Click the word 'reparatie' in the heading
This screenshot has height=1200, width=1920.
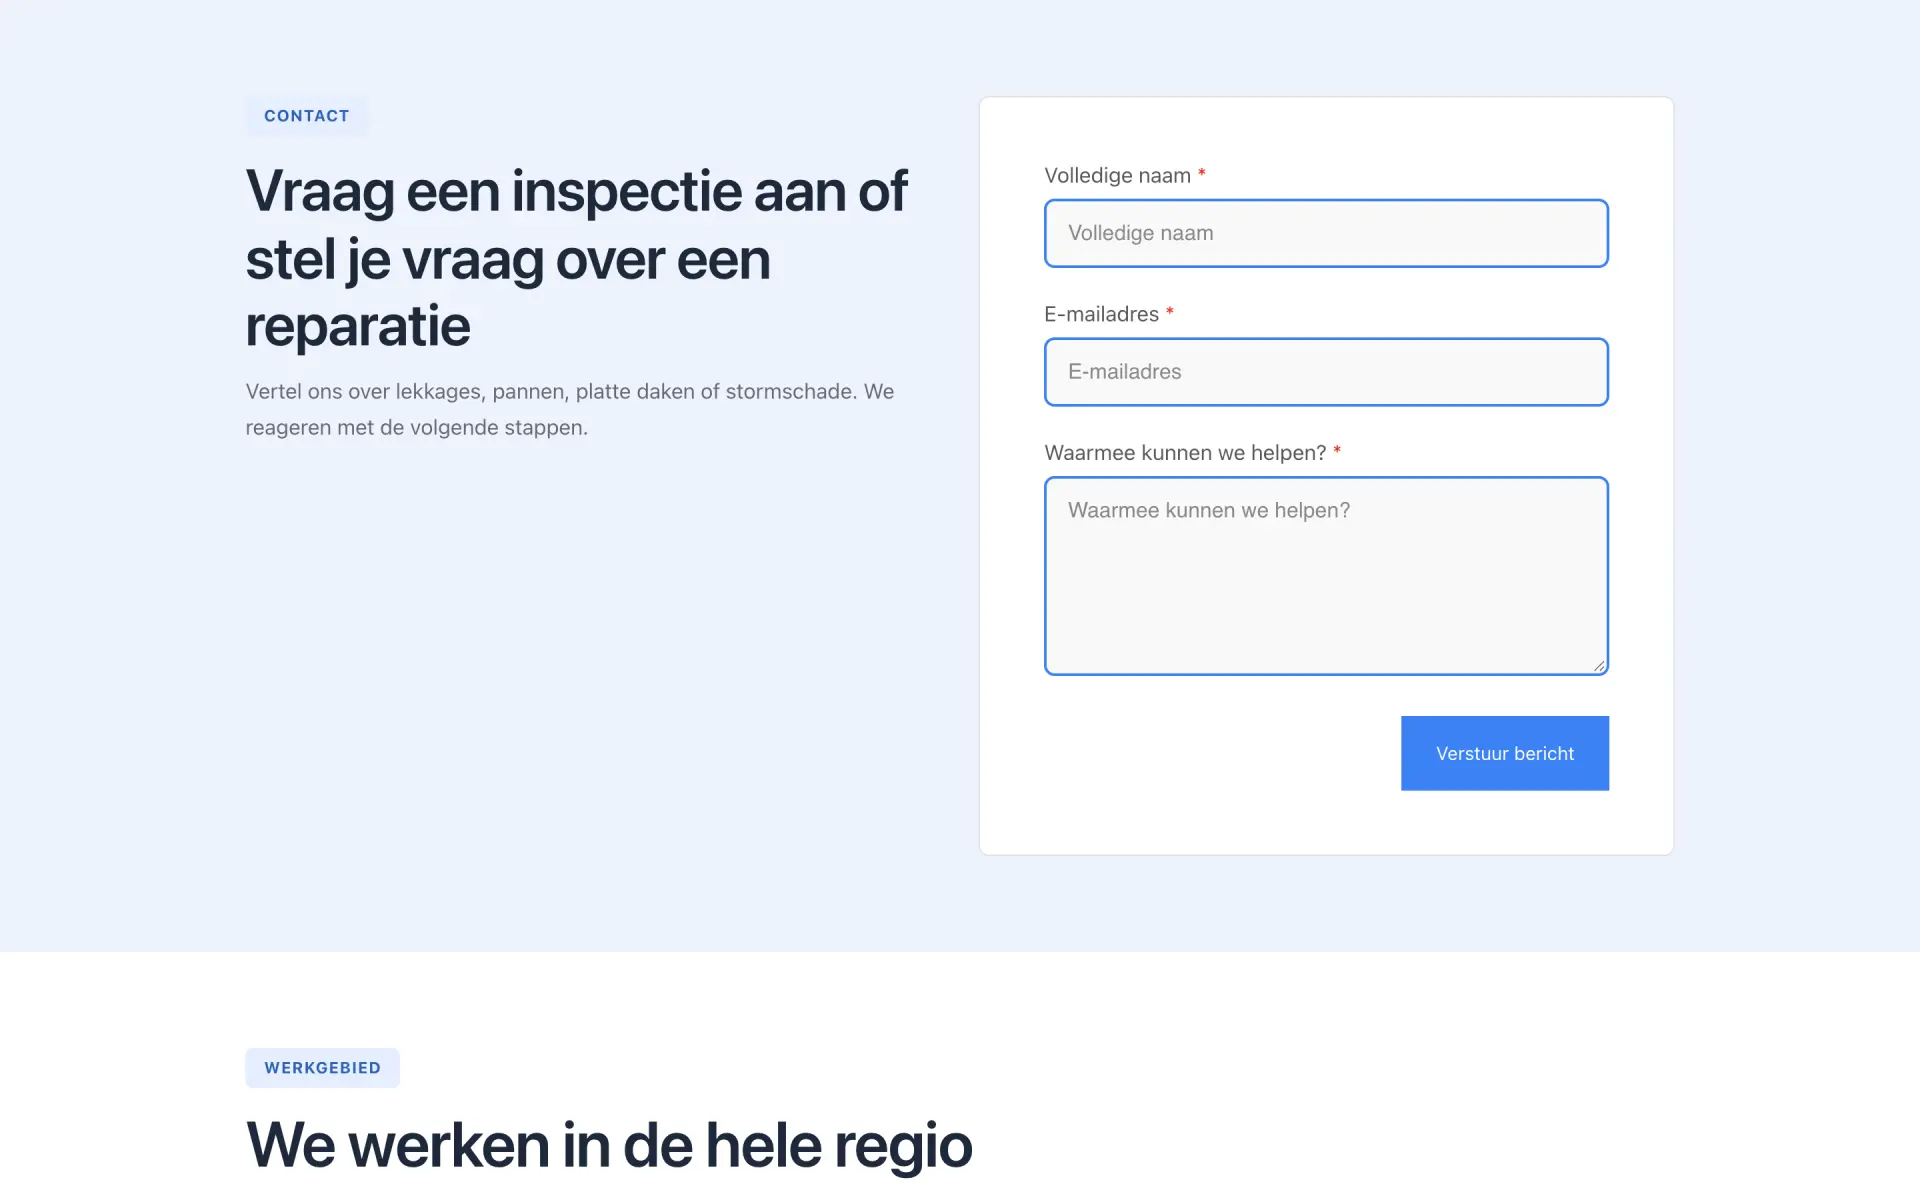tap(358, 326)
